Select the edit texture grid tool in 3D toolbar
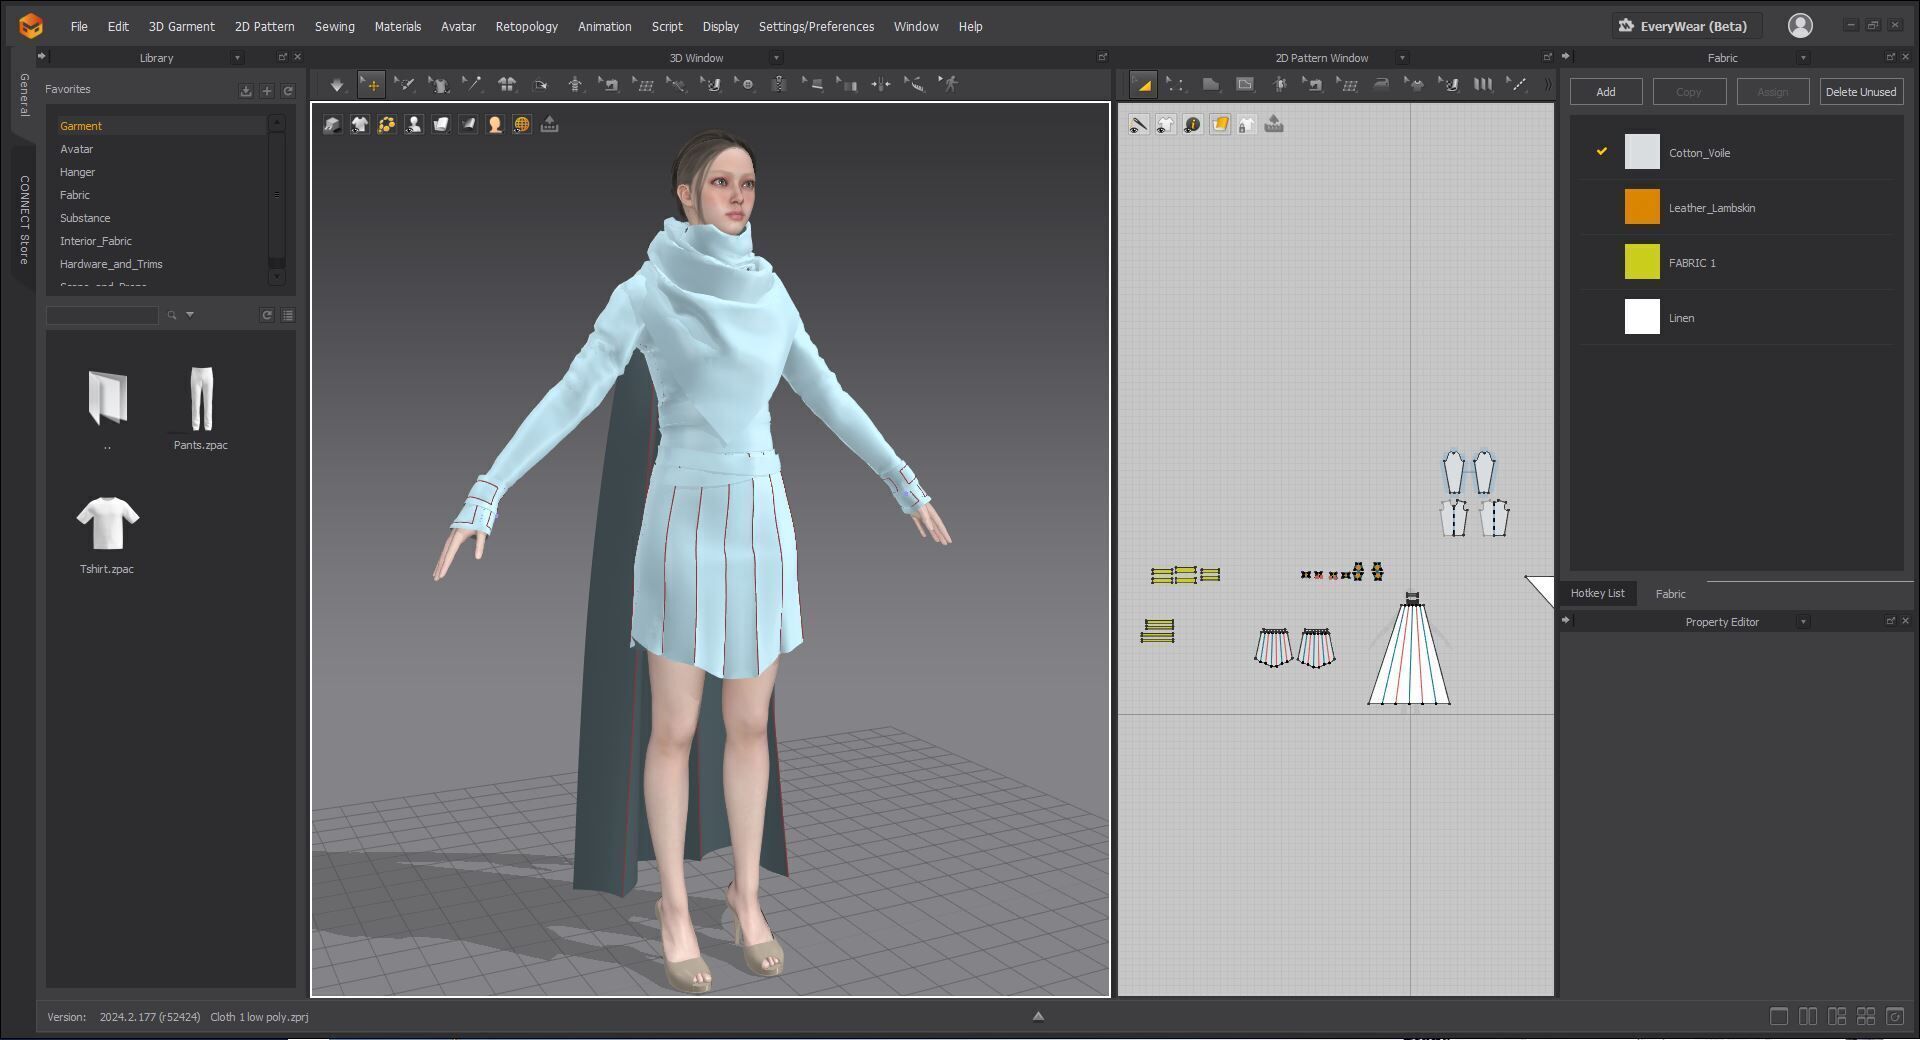Screen dimensions: 1920x1040 (x=643, y=85)
